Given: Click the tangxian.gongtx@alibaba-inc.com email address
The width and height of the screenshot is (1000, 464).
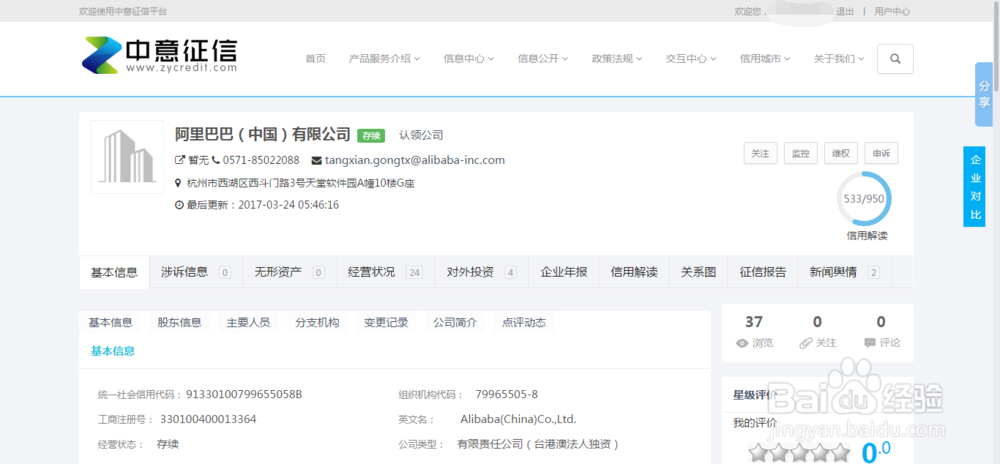Looking at the screenshot, I should [x=415, y=160].
